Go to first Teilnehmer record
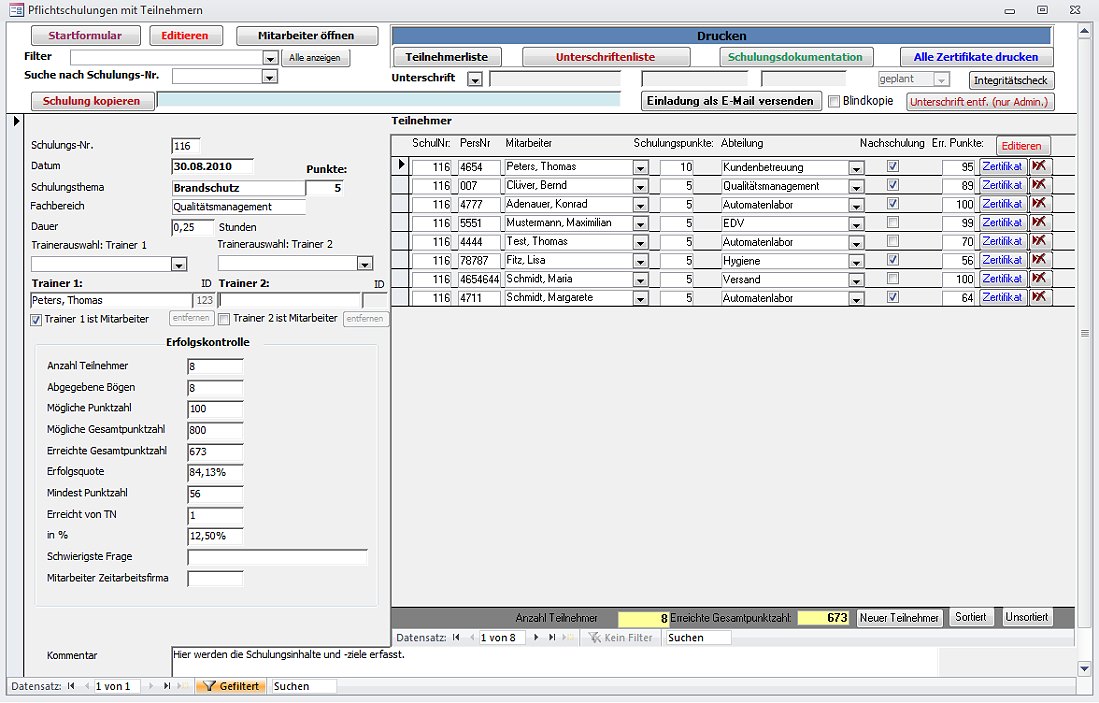Screen dimensions: 1099x703 click(456, 637)
